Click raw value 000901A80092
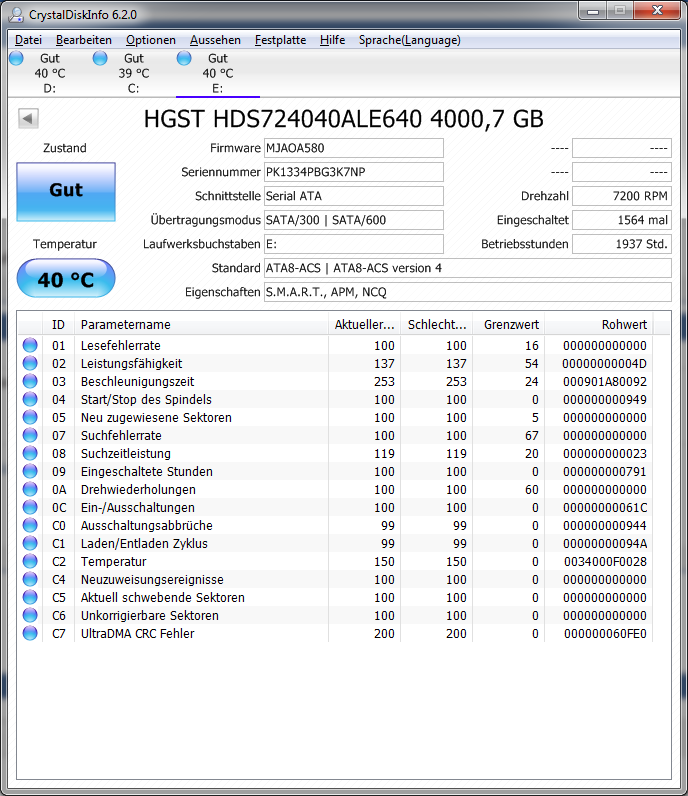The height and width of the screenshot is (796, 688). point(605,382)
